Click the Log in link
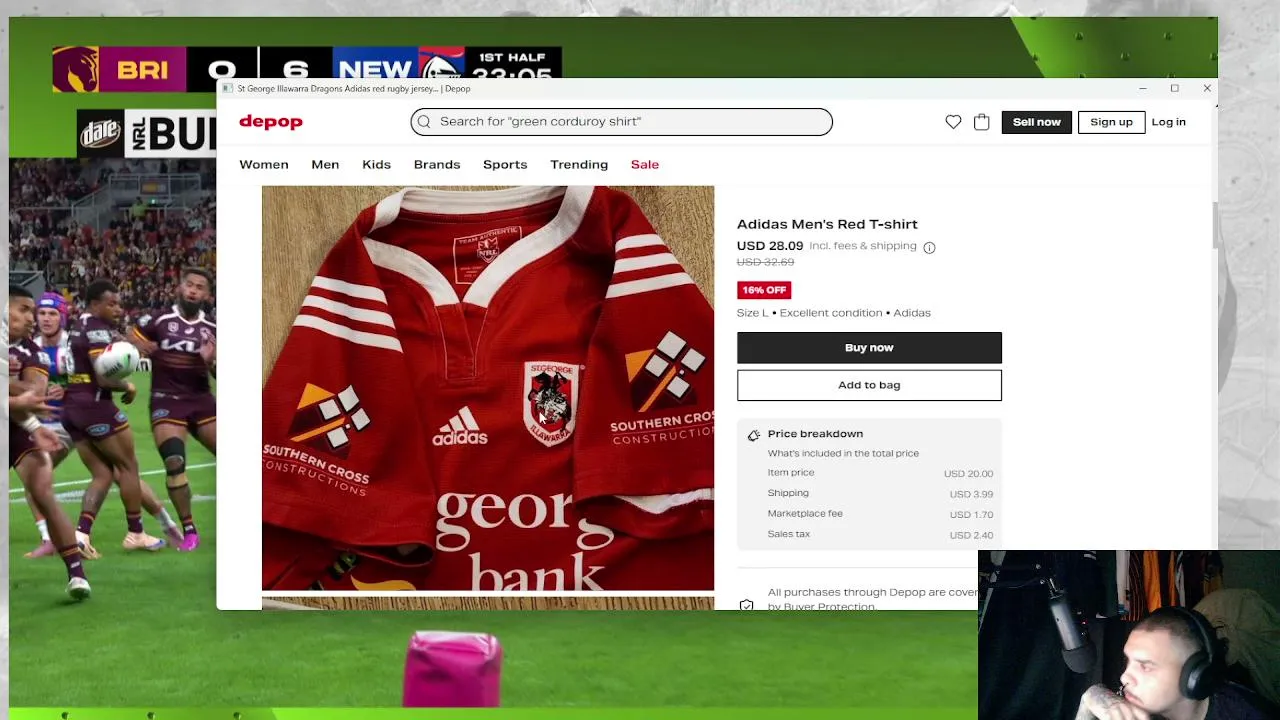The width and height of the screenshot is (1280, 720). 1169,122
